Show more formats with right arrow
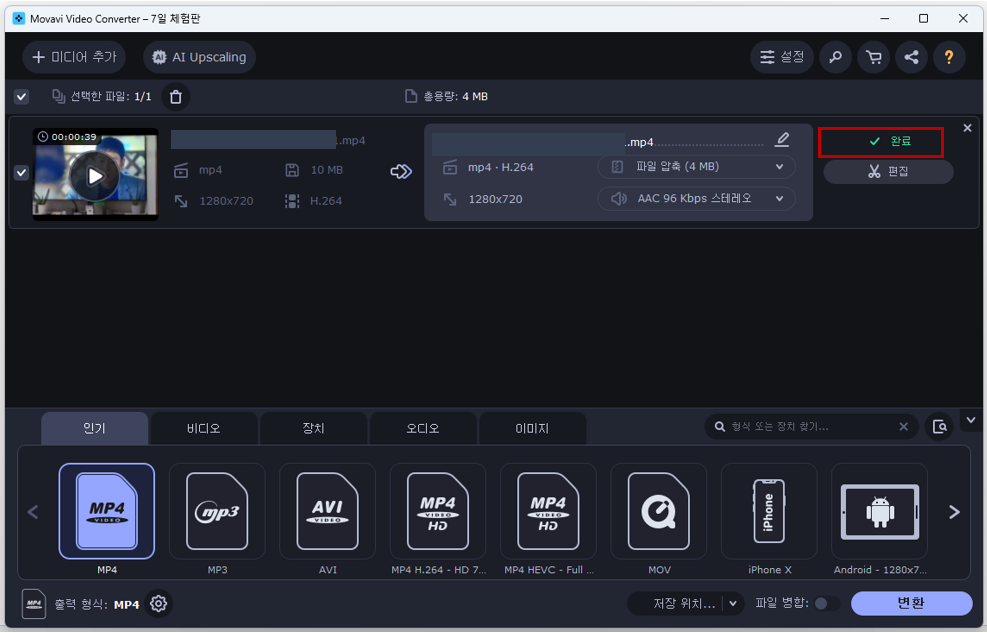 pyautogui.click(x=954, y=512)
